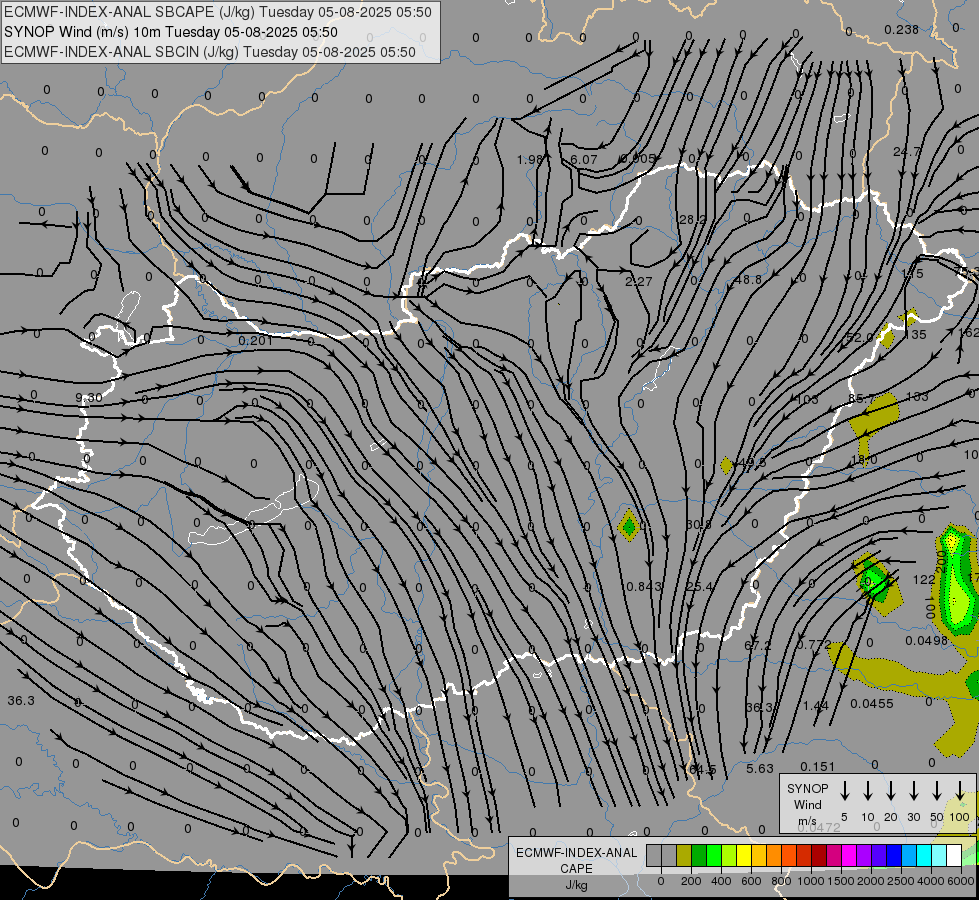Click the map value 49.5
979x900 pixels.
752,463
